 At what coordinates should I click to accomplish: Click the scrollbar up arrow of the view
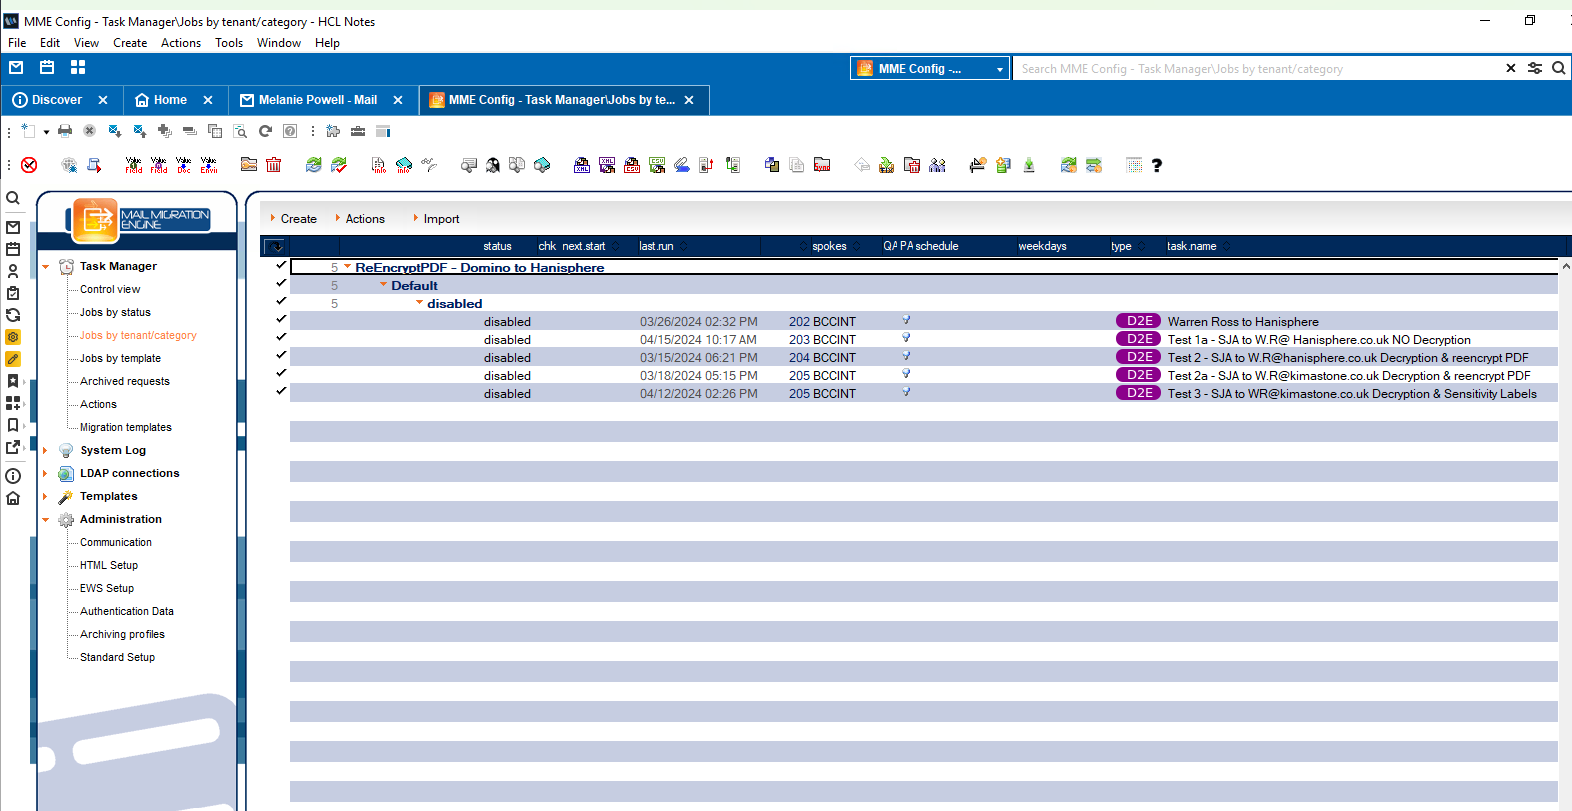pos(1565,267)
